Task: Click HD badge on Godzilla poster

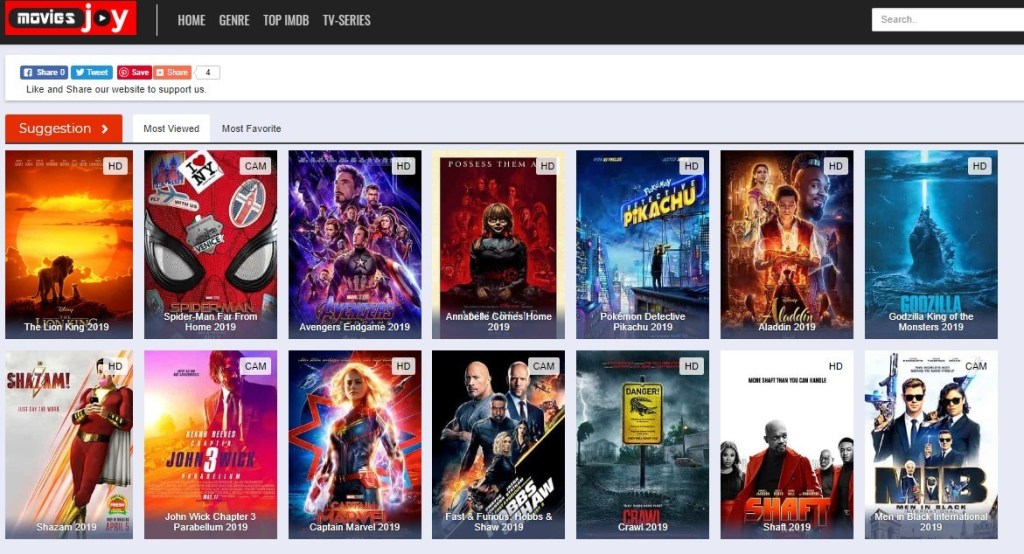Action: tap(980, 166)
